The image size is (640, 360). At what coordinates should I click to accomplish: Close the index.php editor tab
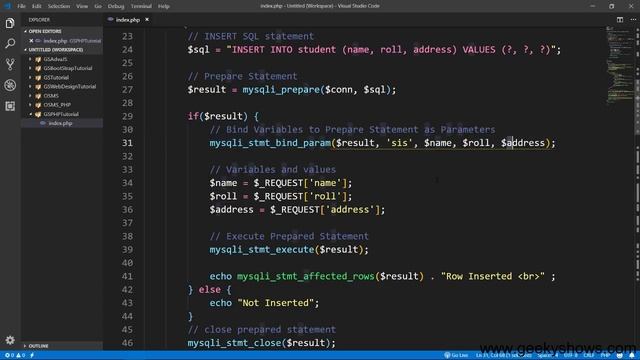[147, 20]
